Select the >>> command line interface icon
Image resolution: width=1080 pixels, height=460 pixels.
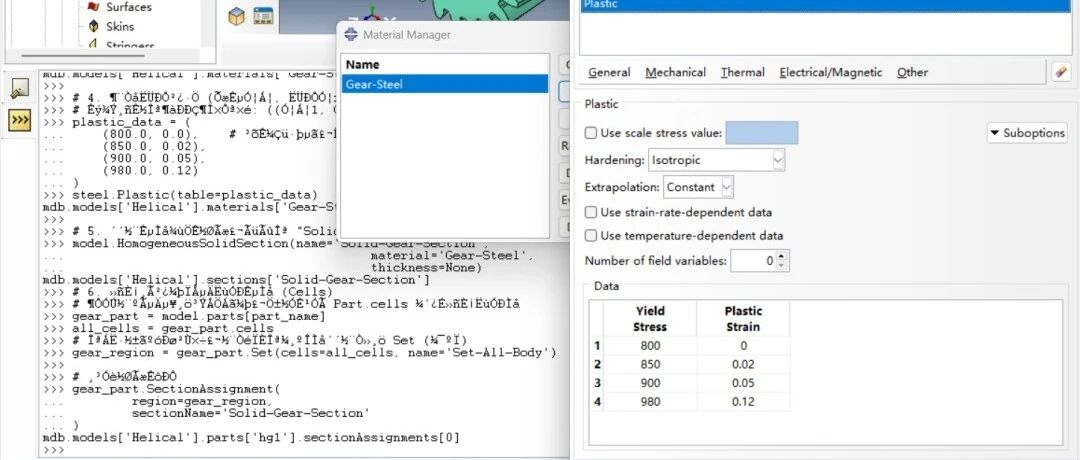coord(20,121)
